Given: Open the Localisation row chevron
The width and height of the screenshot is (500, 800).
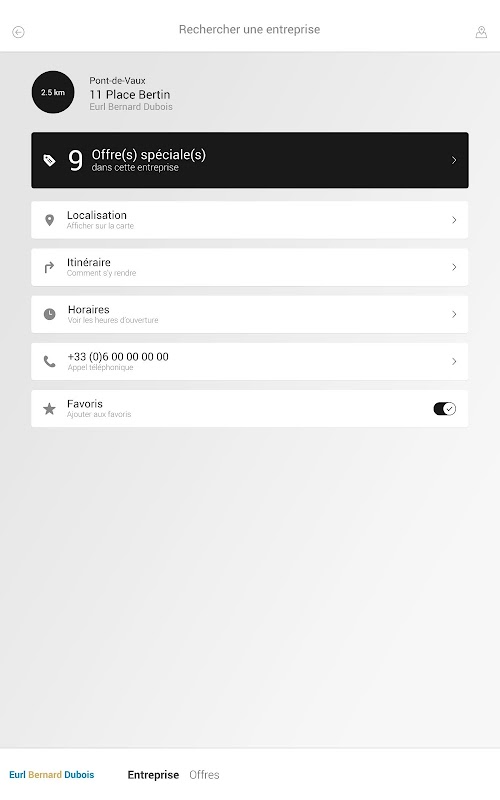Looking at the screenshot, I should coord(454,220).
